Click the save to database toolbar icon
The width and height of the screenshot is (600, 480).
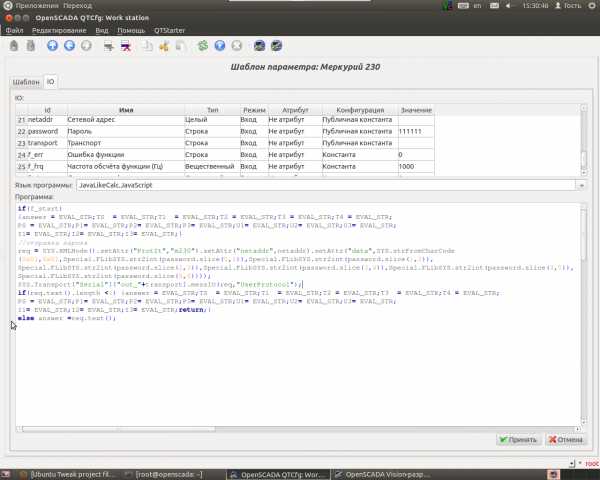point(30,45)
